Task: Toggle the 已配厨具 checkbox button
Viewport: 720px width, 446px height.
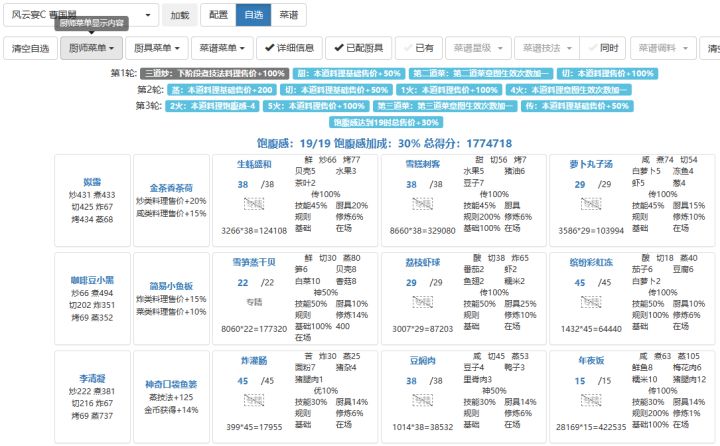Action: (x=359, y=48)
